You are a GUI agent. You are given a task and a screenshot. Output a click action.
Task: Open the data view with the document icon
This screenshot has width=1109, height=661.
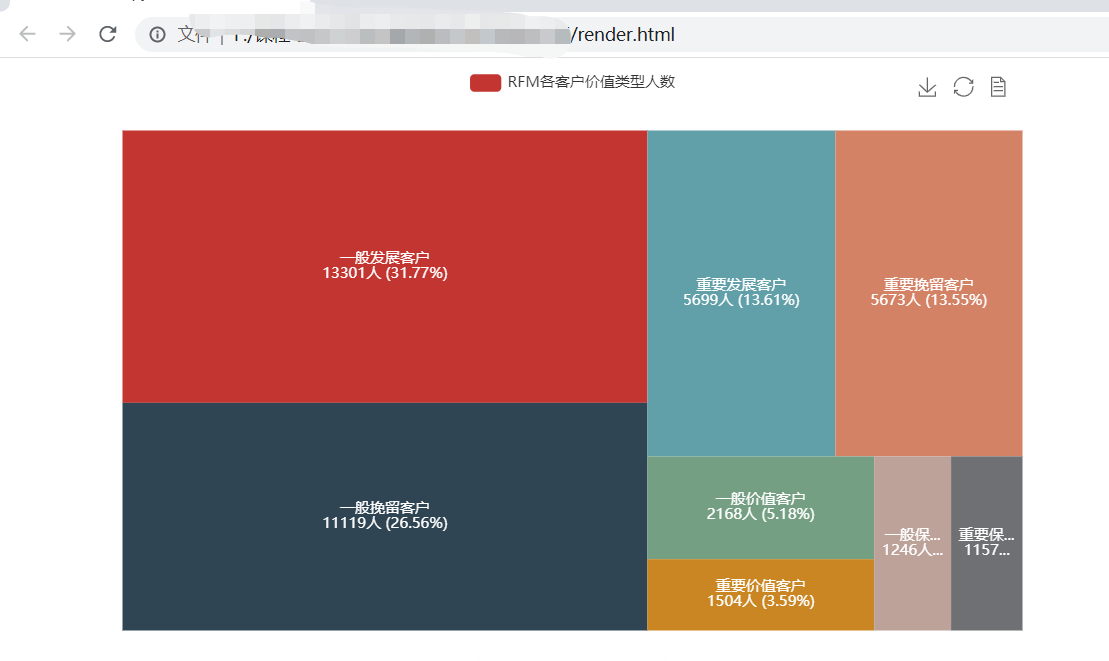click(998, 87)
